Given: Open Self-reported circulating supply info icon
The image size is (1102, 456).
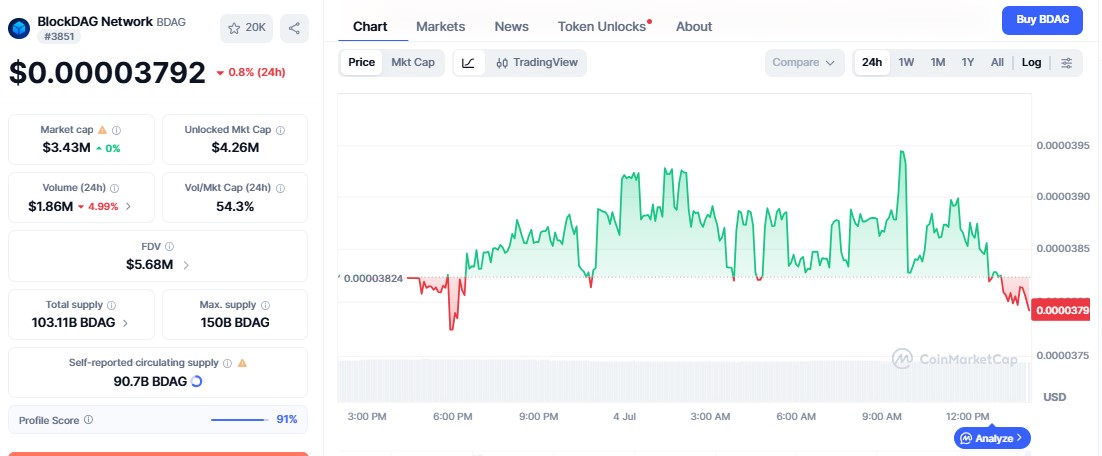Looking at the screenshot, I should (227, 363).
